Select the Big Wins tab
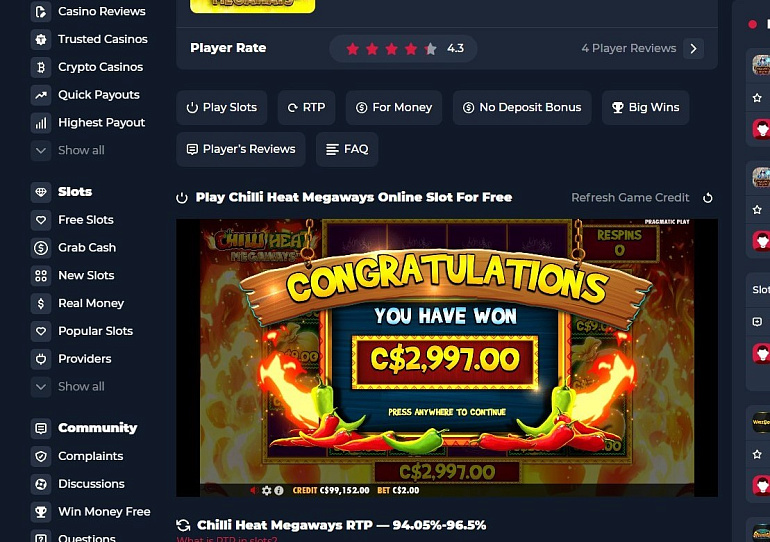This screenshot has height=542, width=770. tap(645, 108)
